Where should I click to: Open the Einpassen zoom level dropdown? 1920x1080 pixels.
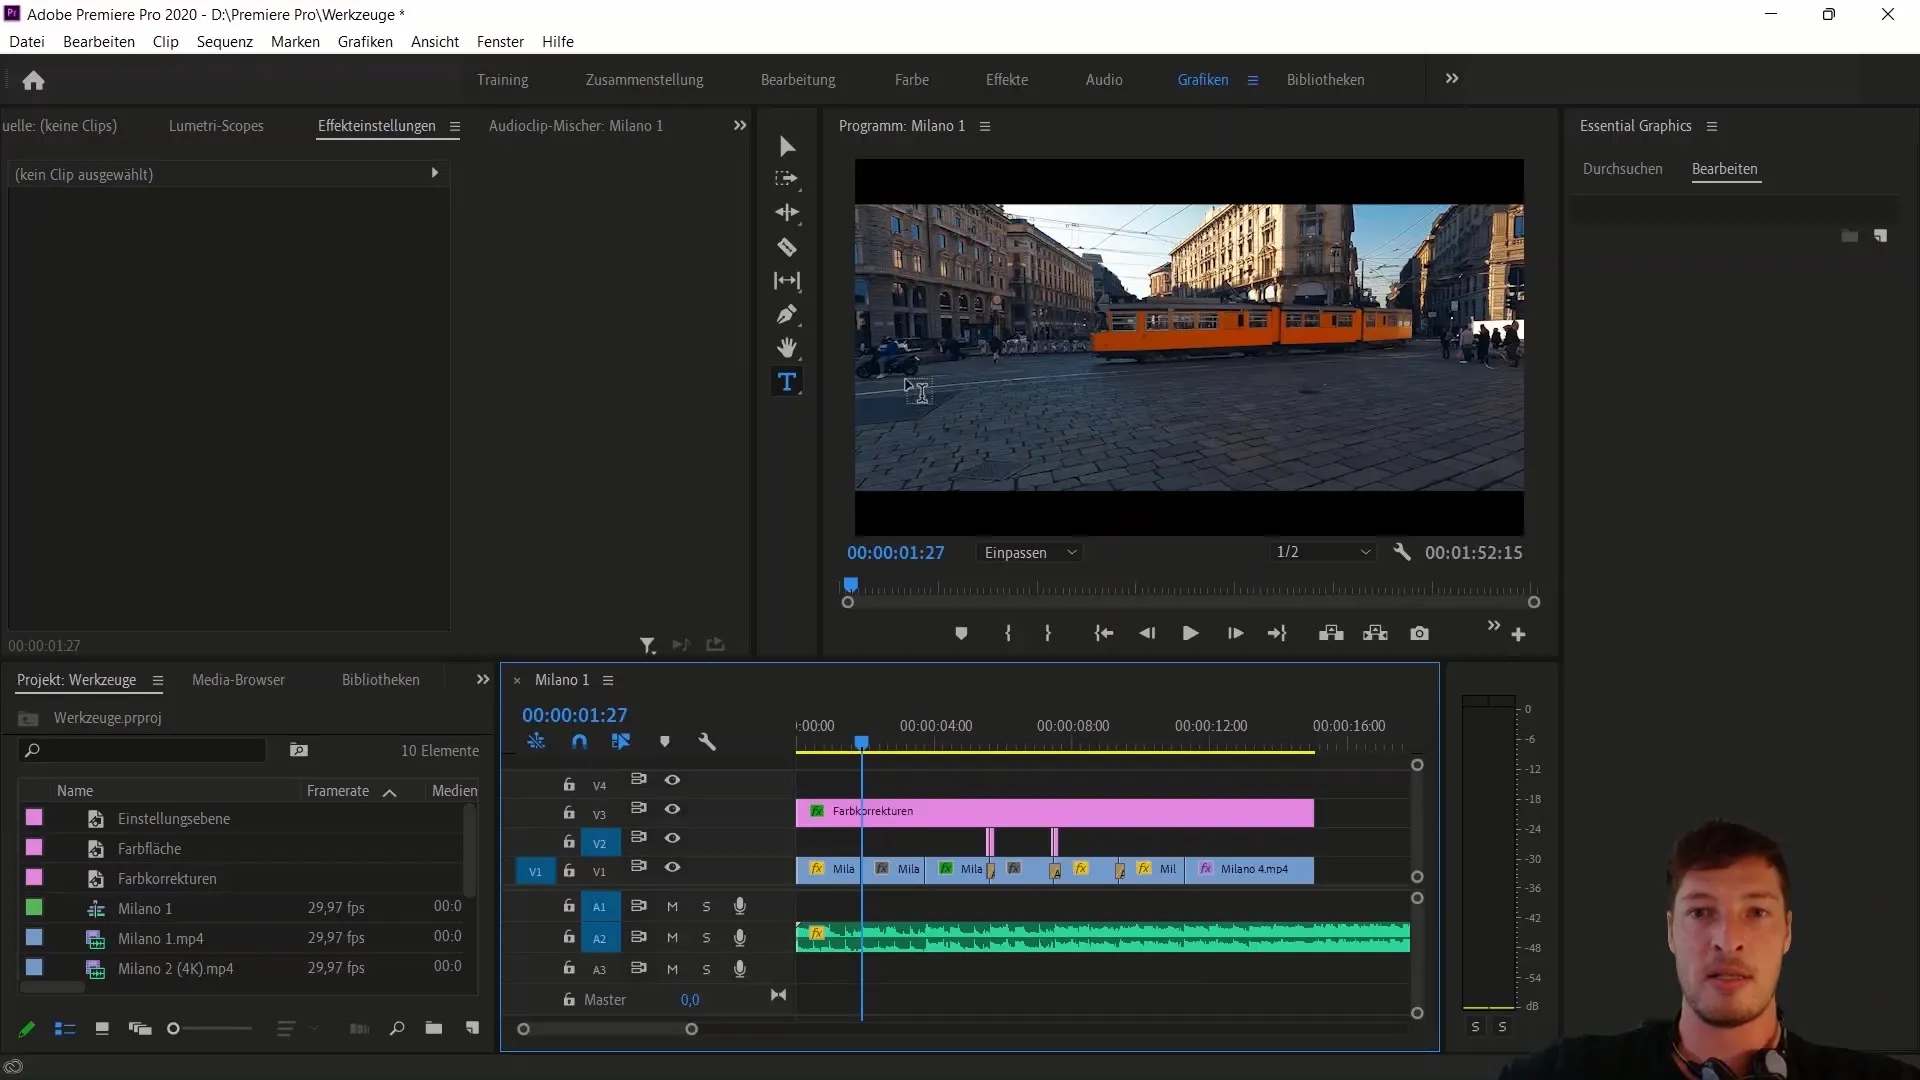coord(1030,553)
